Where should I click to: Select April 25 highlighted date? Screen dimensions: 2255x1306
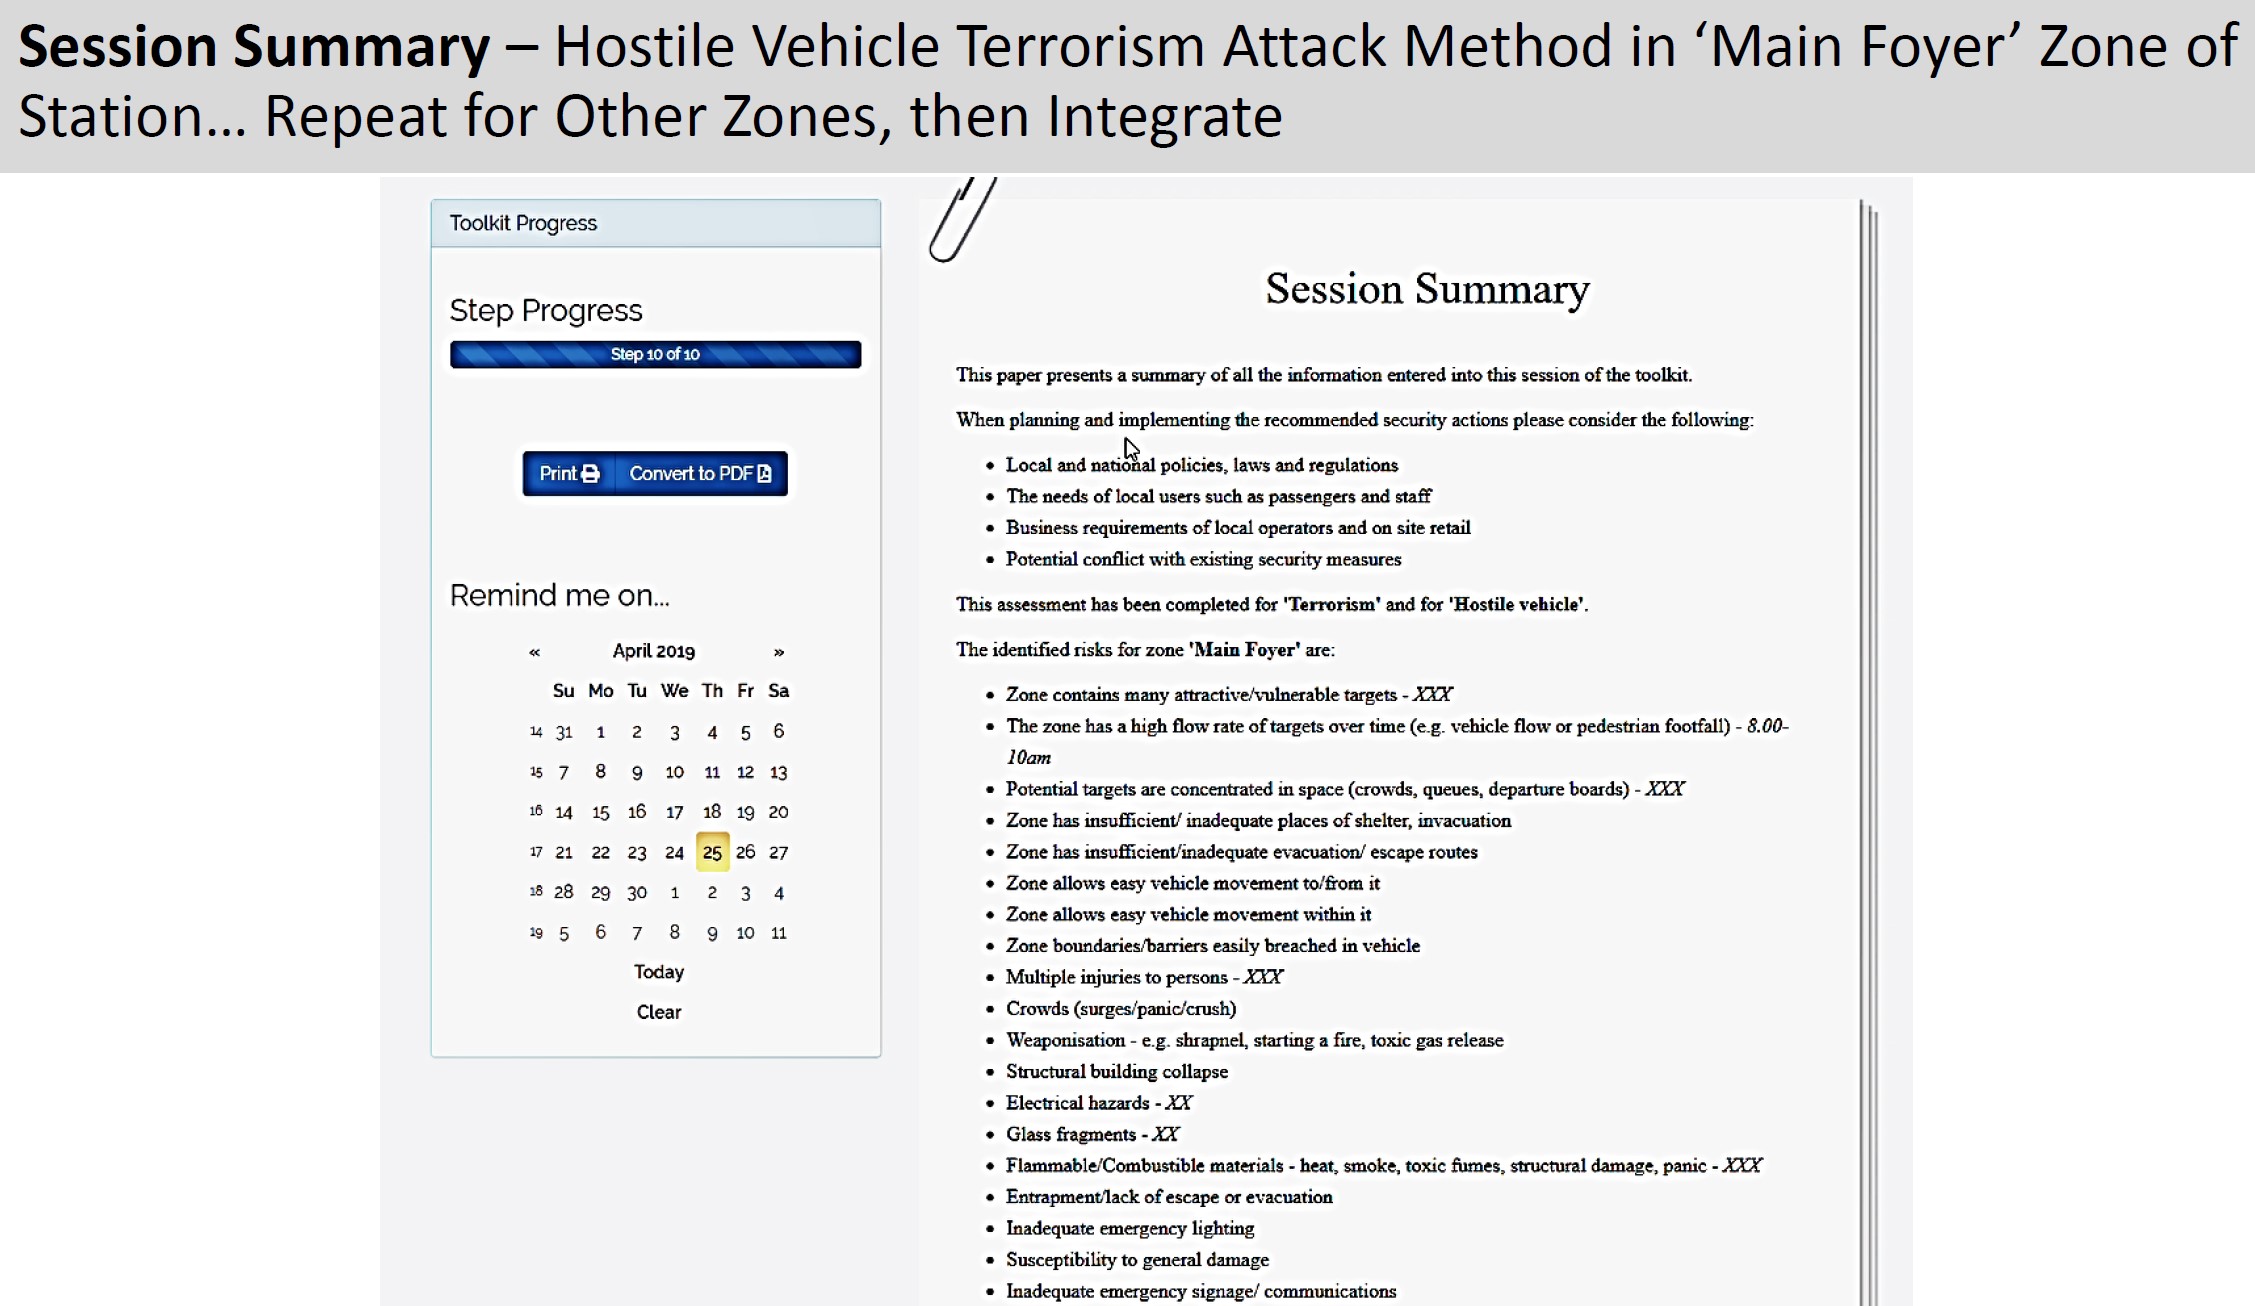click(x=712, y=852)
